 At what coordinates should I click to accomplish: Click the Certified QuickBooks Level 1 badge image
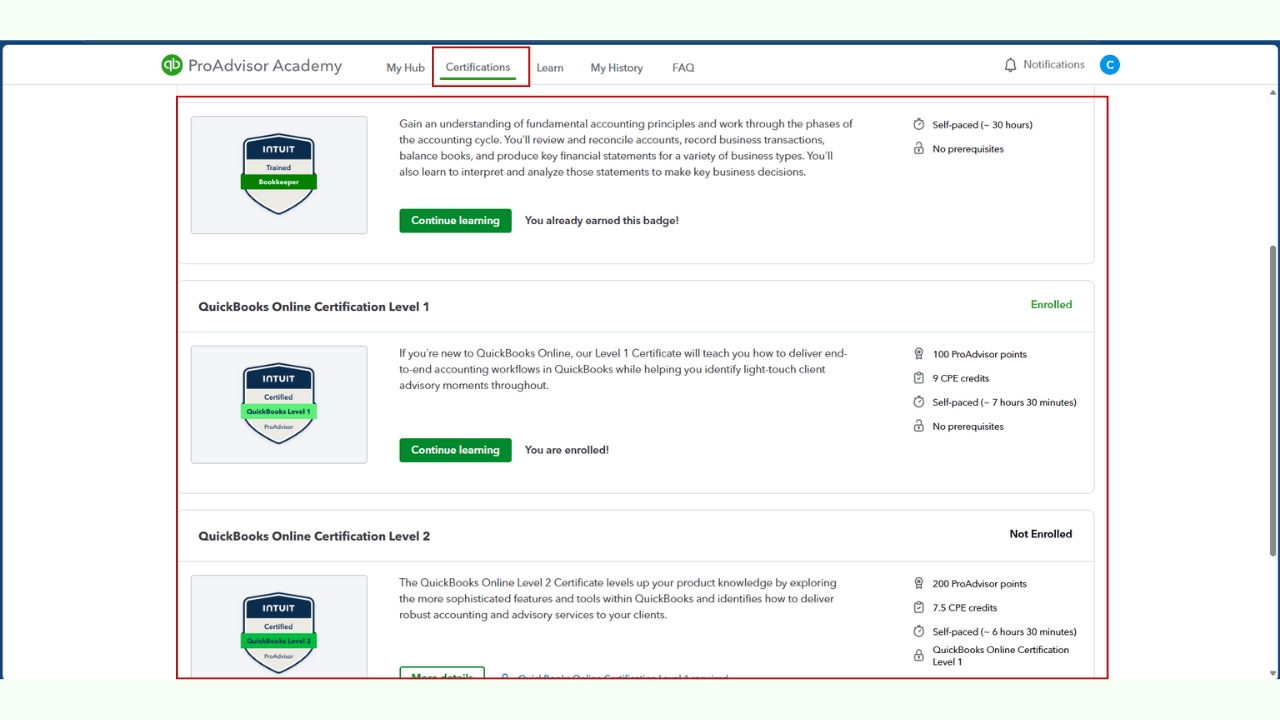tap(279, 404)
